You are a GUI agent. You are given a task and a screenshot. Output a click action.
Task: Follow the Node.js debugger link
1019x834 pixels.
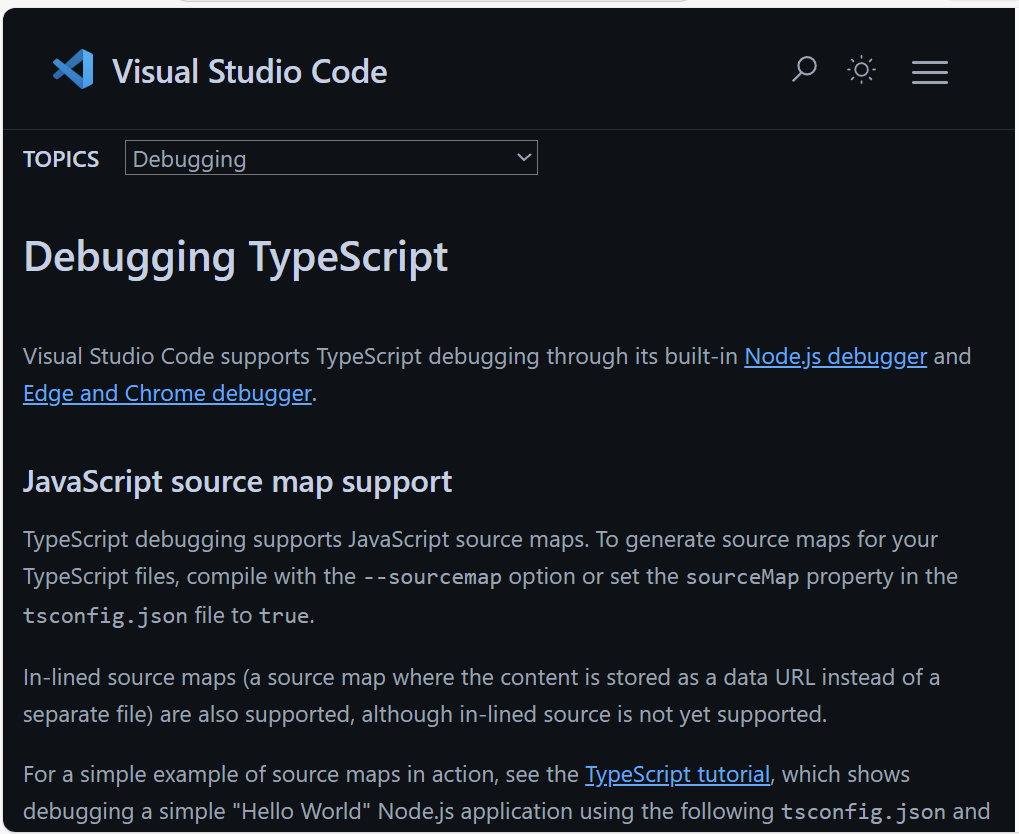[x=835, y=356]
